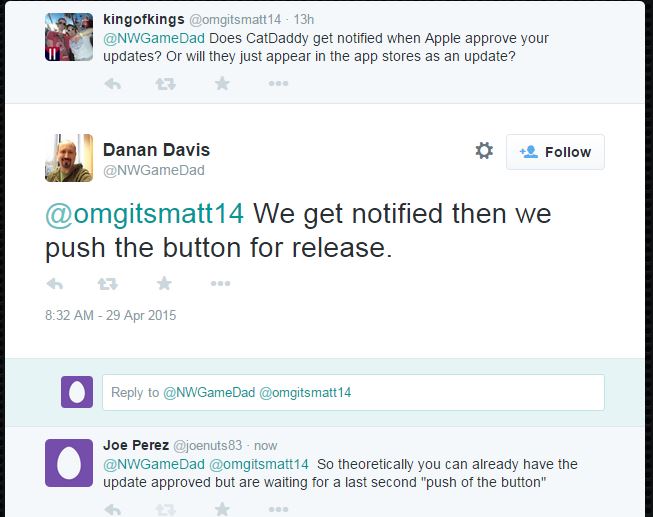Favorite Danan Davis' tweet star

[x=164, y=284]
